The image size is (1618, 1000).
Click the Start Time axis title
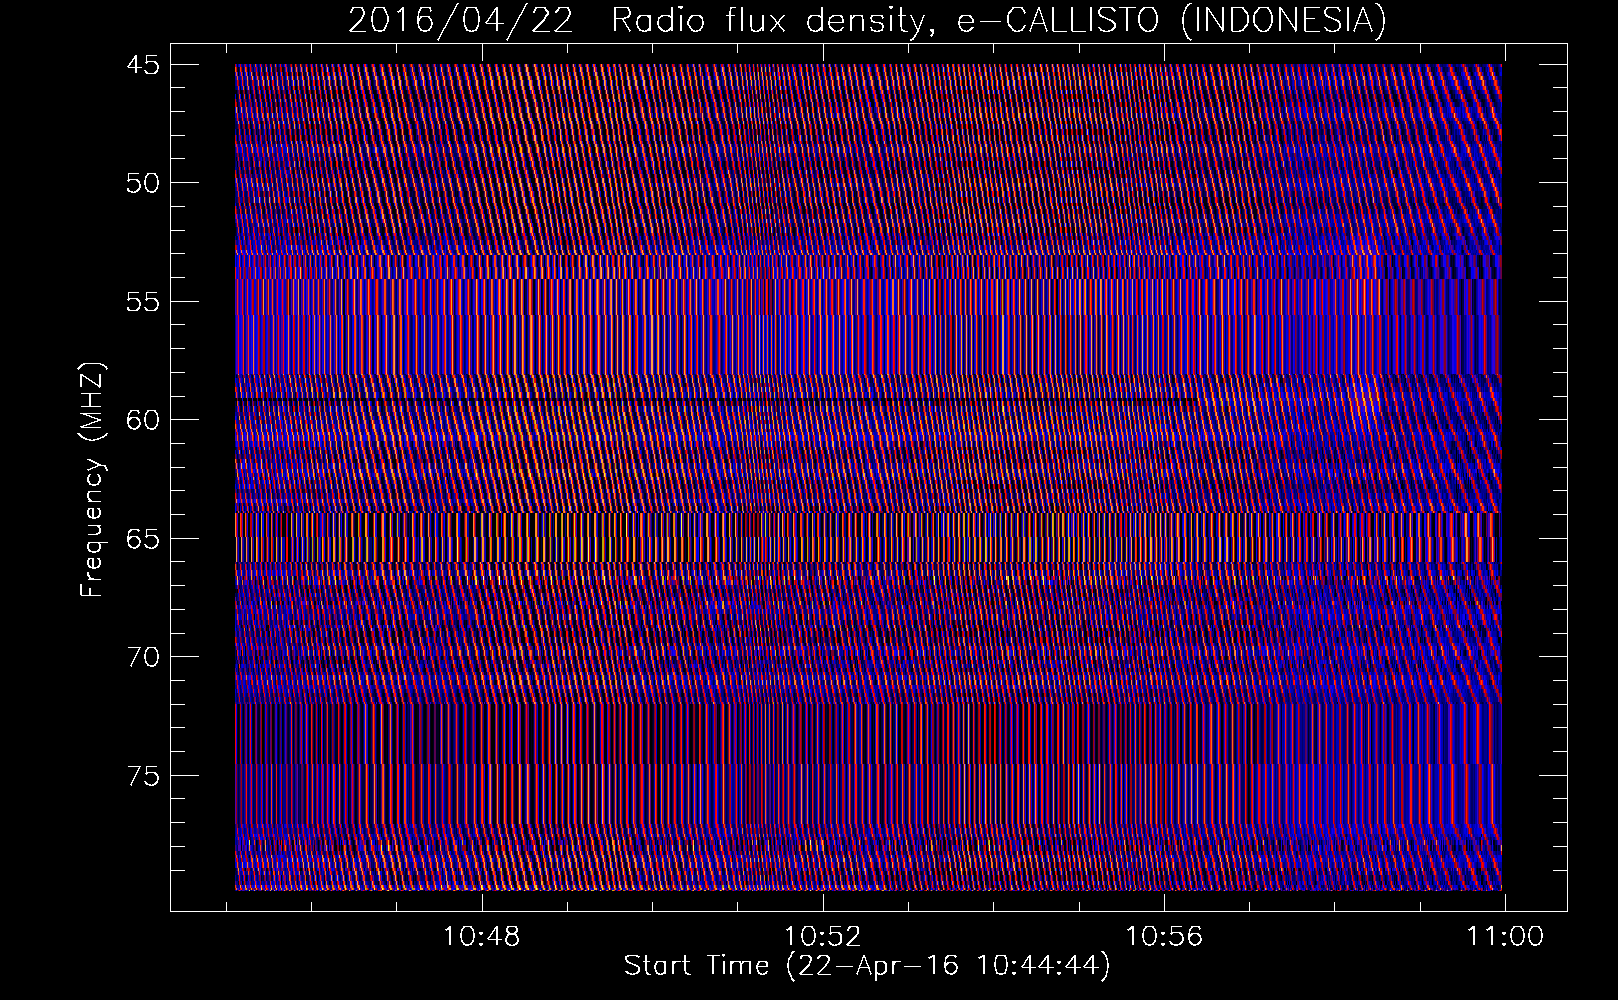pyautogui.click(x=867, y=966)
